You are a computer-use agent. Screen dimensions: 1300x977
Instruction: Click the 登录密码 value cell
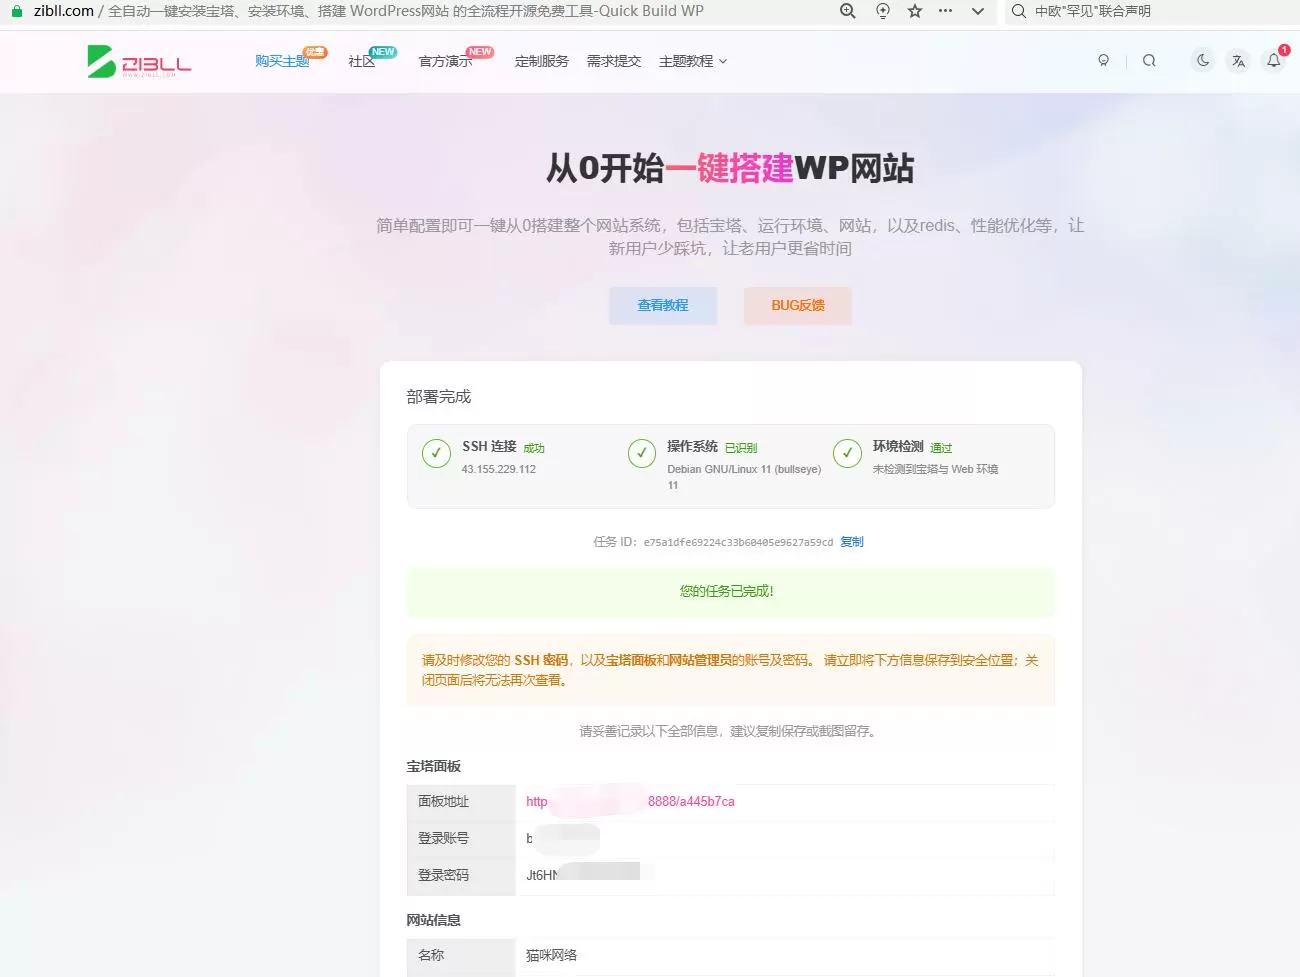[x=785, y=875]
